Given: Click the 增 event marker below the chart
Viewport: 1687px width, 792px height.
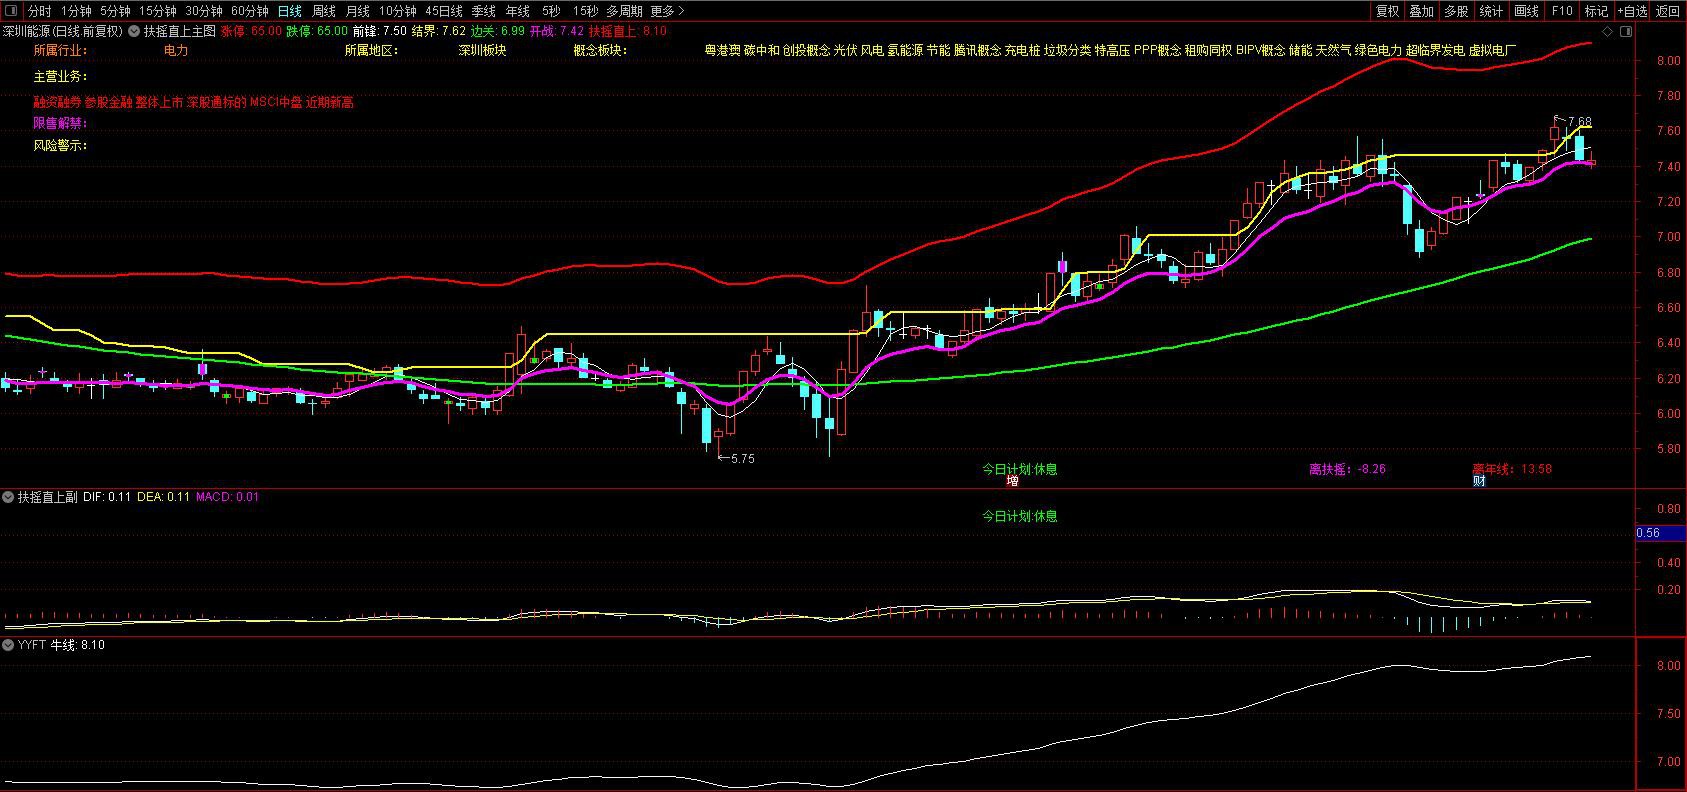Looking at the screenshot, I should pyautogui.click(x=1012, y=481).
